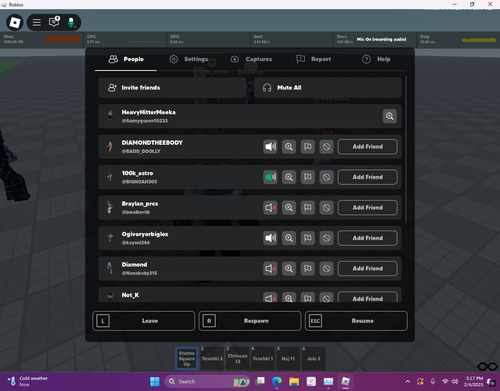Screen dimensions: 500x391
Task: Open the chat notifications icon
Action: pos(54,22)
